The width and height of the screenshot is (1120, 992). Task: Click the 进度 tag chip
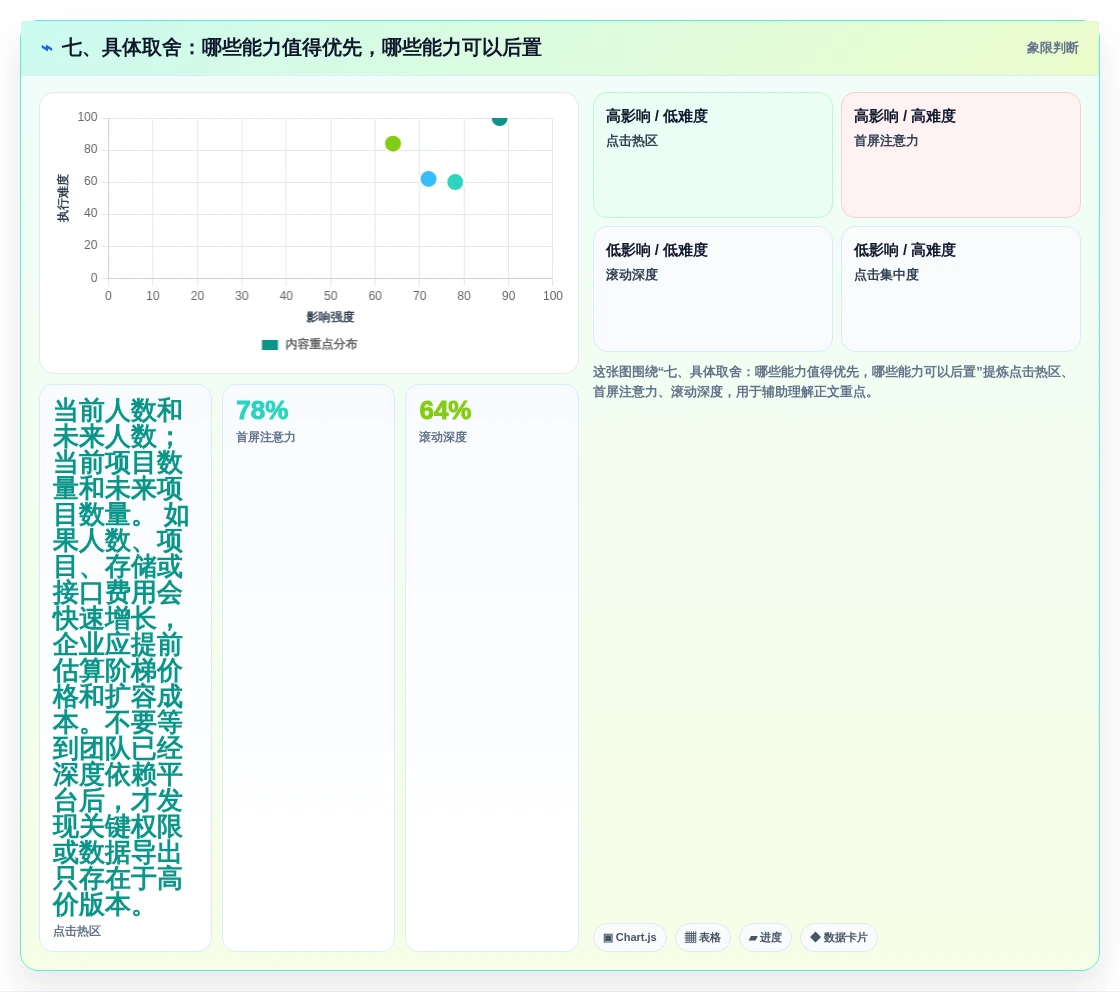[x=765, y=938]
